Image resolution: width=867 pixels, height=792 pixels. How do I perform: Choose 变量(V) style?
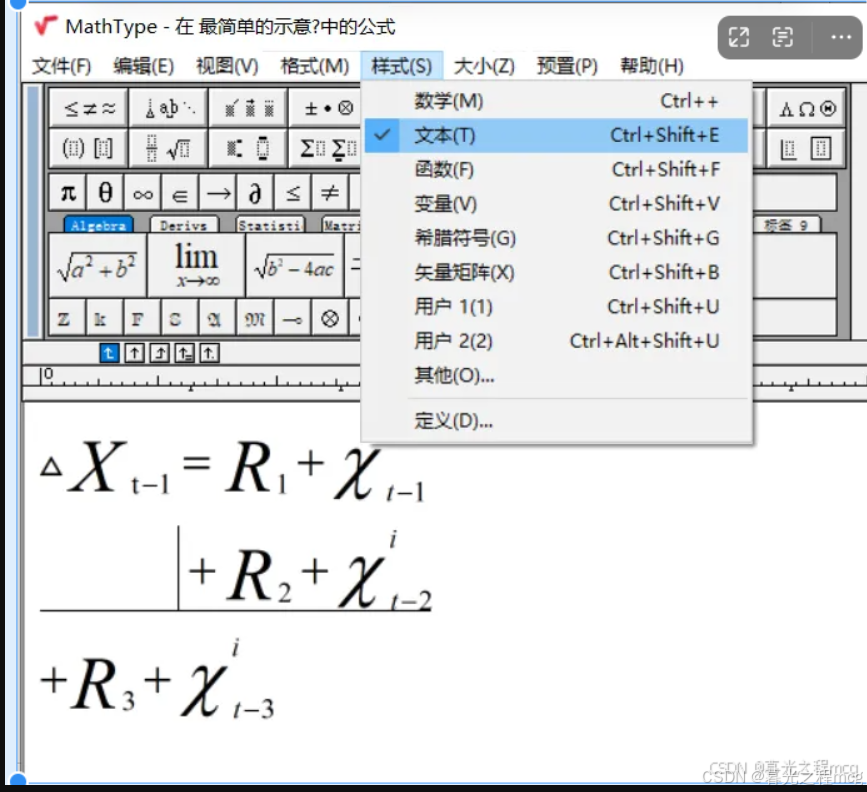[556, 204]
